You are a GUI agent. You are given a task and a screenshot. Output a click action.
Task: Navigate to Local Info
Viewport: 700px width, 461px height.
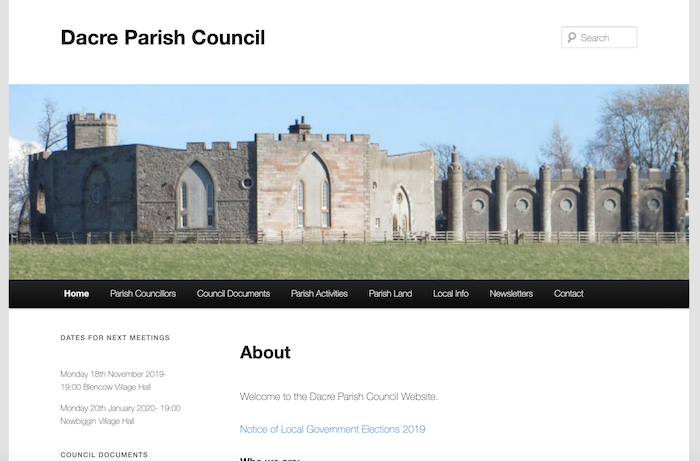click(450, 294)
